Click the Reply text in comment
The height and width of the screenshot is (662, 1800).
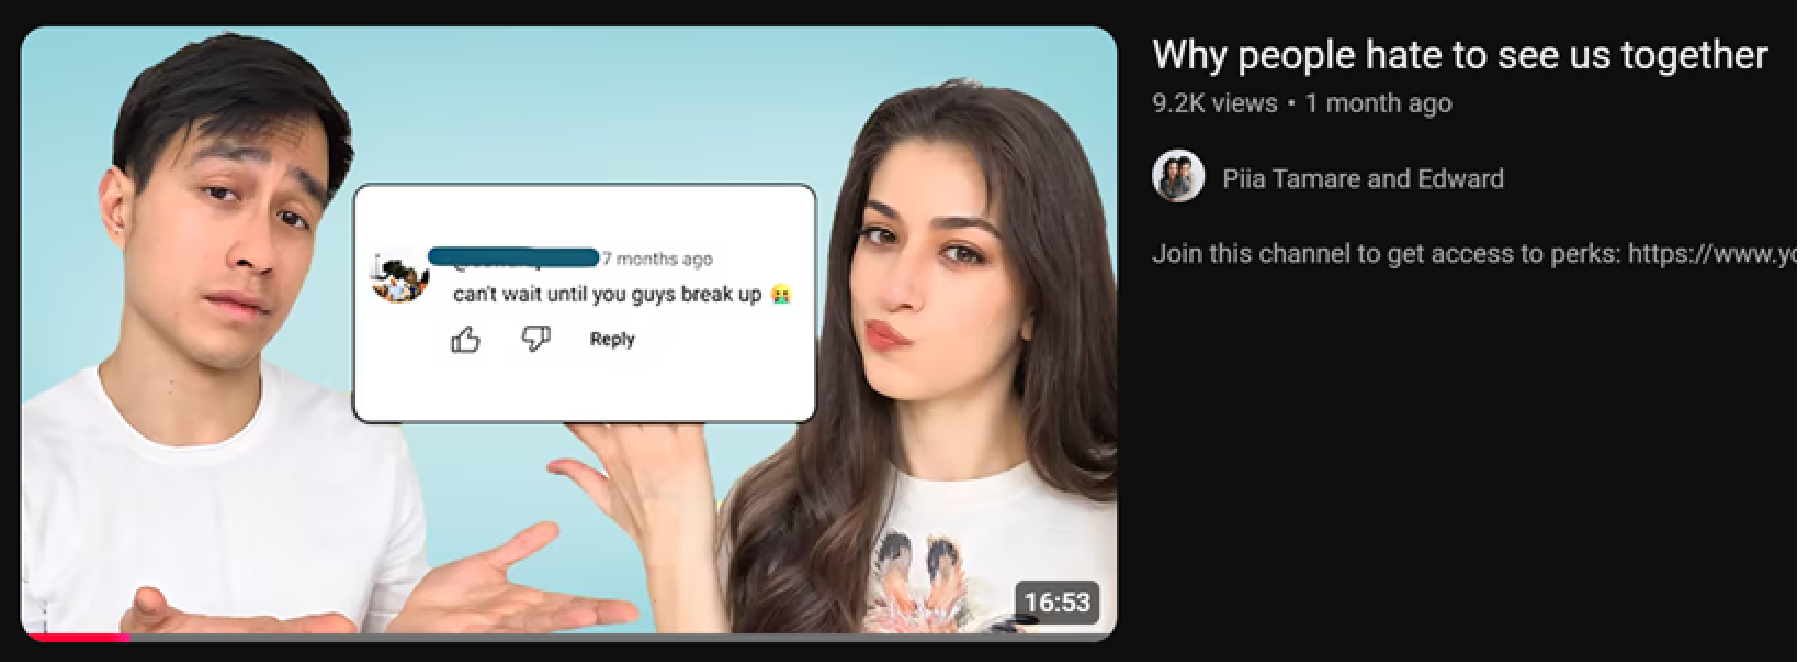click(612, 339)
